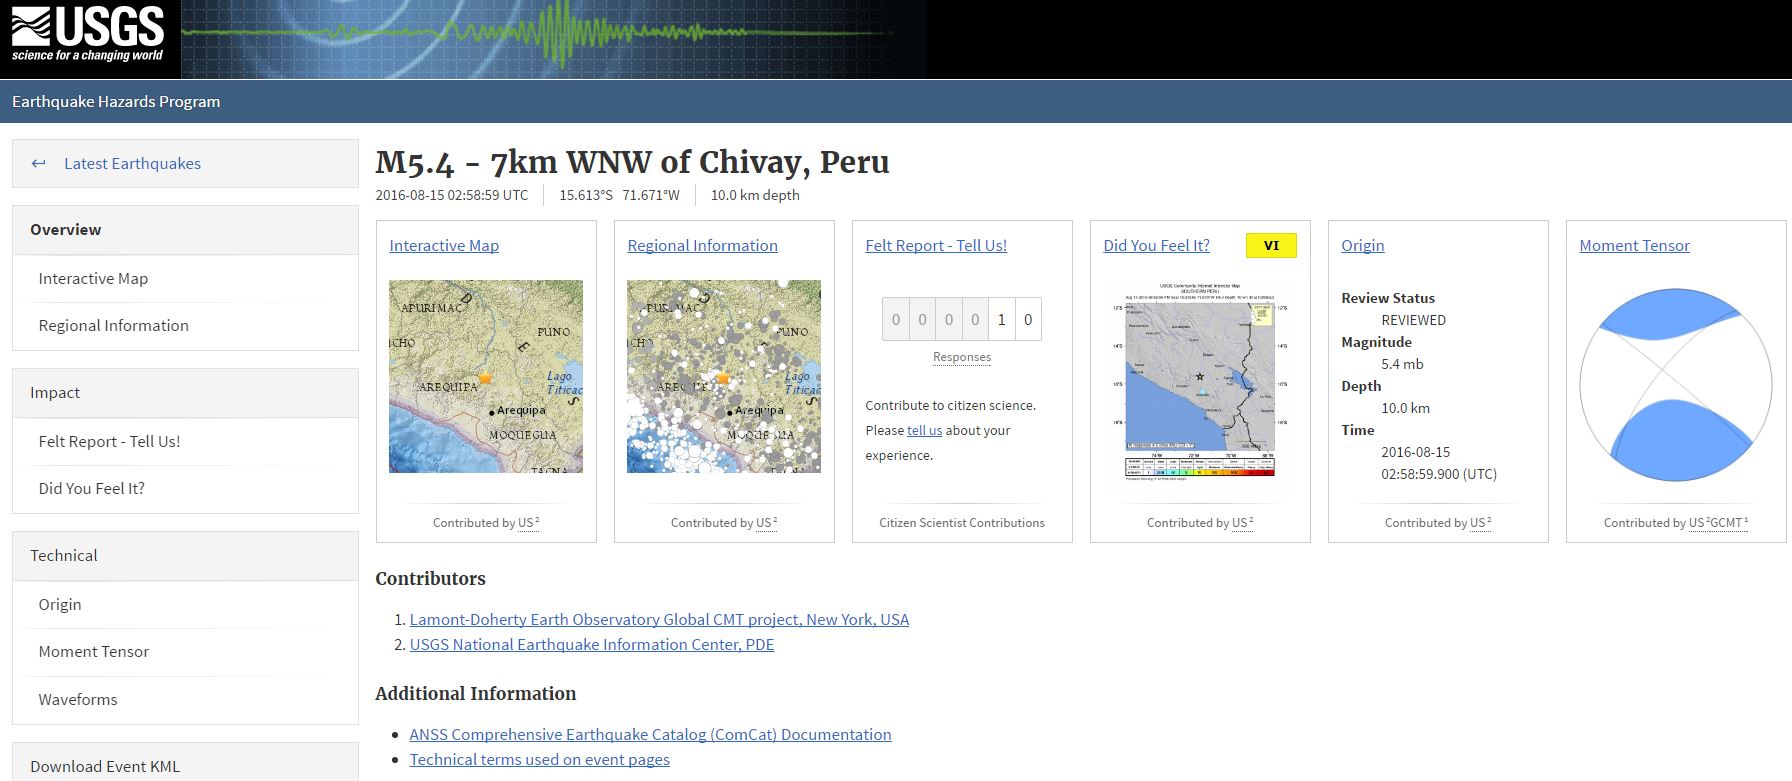
Task: Open Waveforms from the Technical section
Action: tap(78, 700)
